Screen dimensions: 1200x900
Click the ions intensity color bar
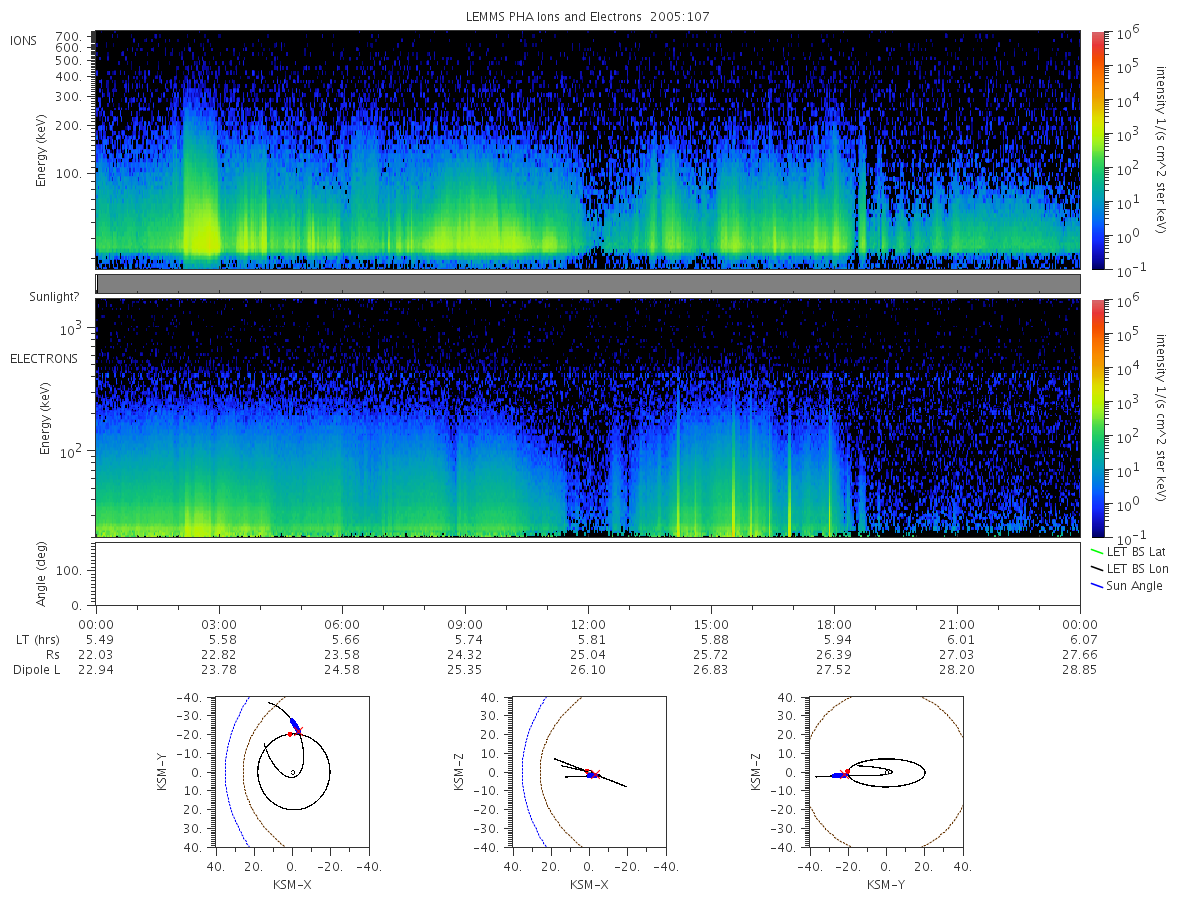(x=1097, y=150)
